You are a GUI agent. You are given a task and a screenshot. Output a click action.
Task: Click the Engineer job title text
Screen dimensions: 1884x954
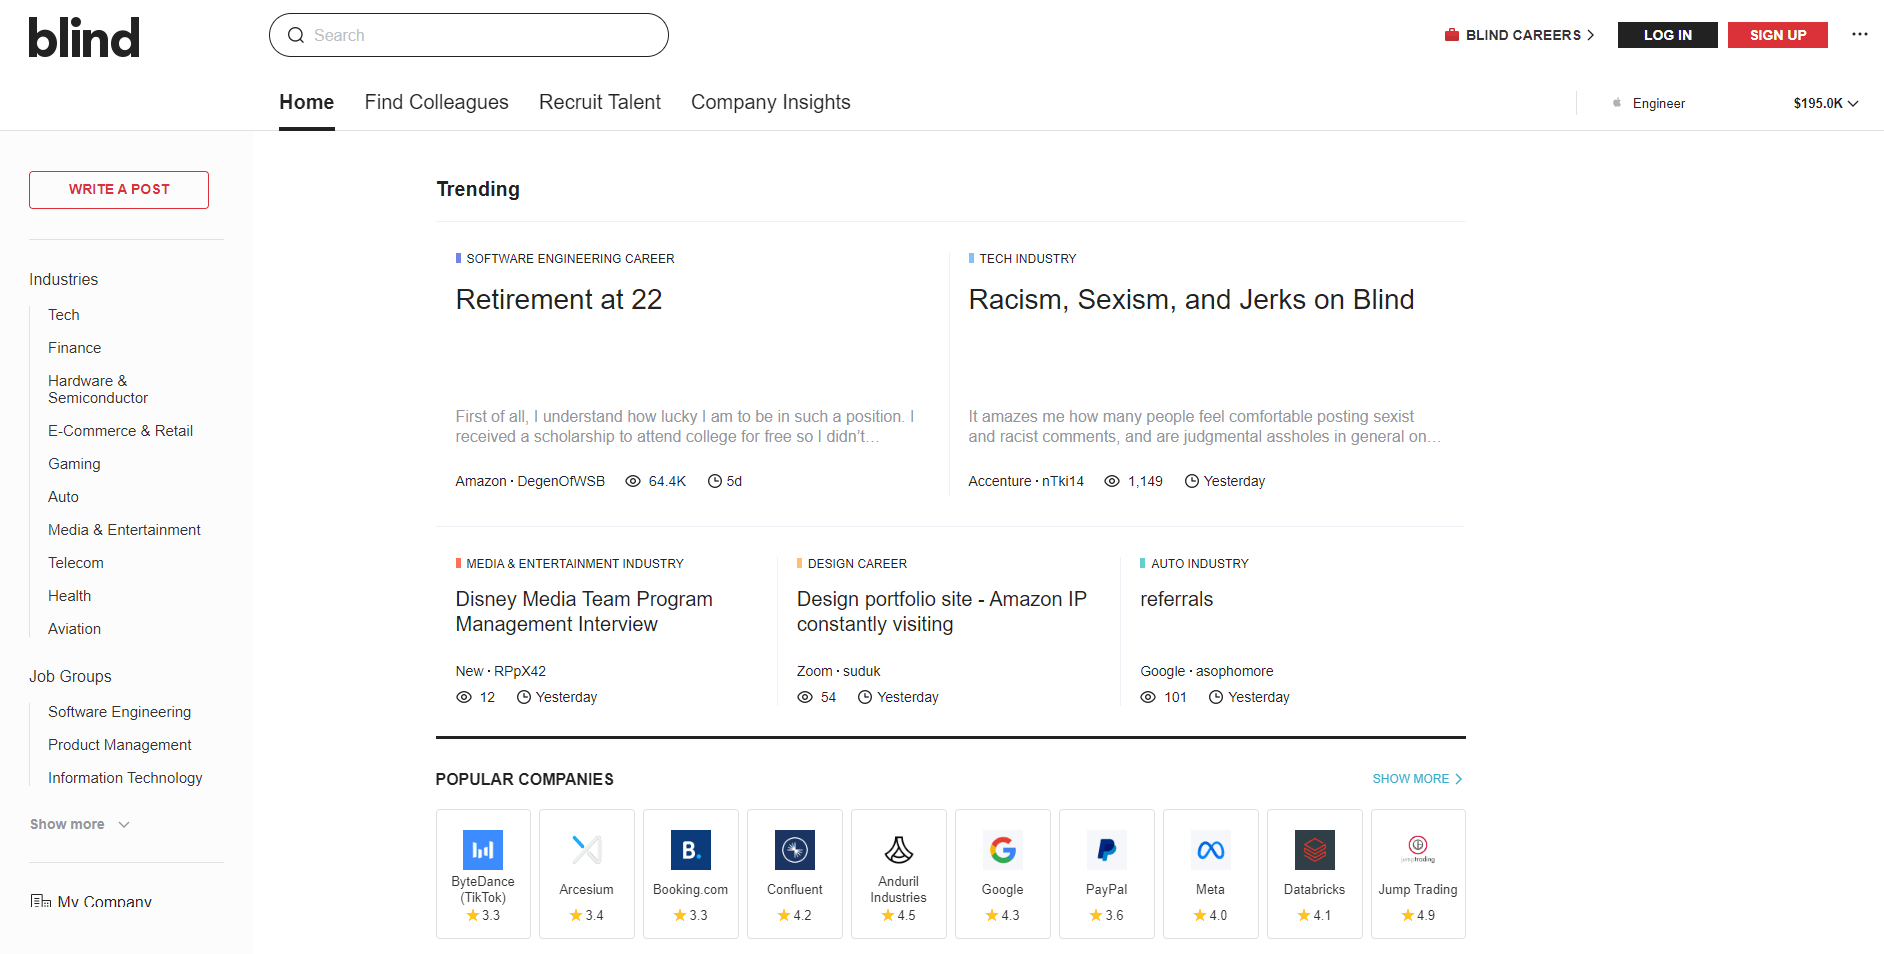[1659, 103]
